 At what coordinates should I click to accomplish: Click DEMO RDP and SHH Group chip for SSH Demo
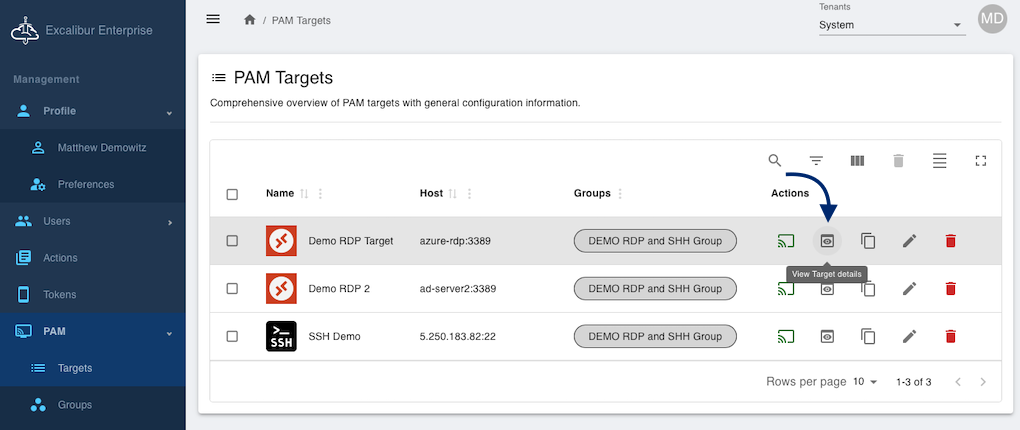pos(655,337)
